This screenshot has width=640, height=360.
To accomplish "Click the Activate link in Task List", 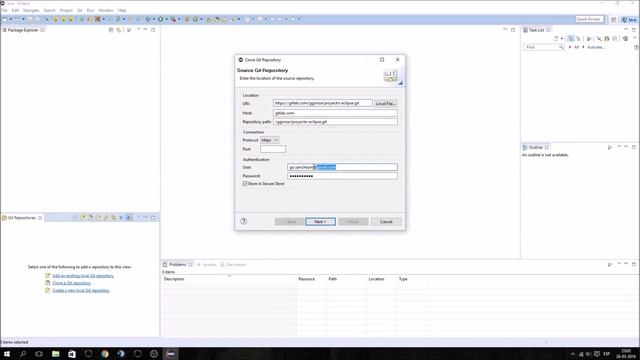I will 596,47.
